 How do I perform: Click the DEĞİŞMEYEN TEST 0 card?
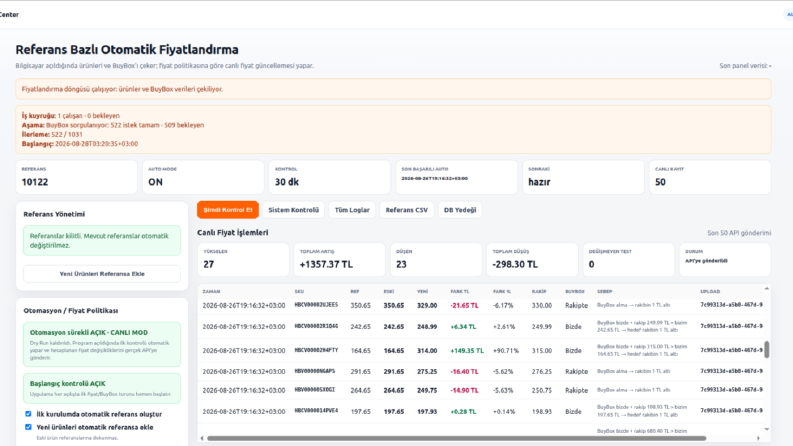pyautogui.click(x=629, y=259)
